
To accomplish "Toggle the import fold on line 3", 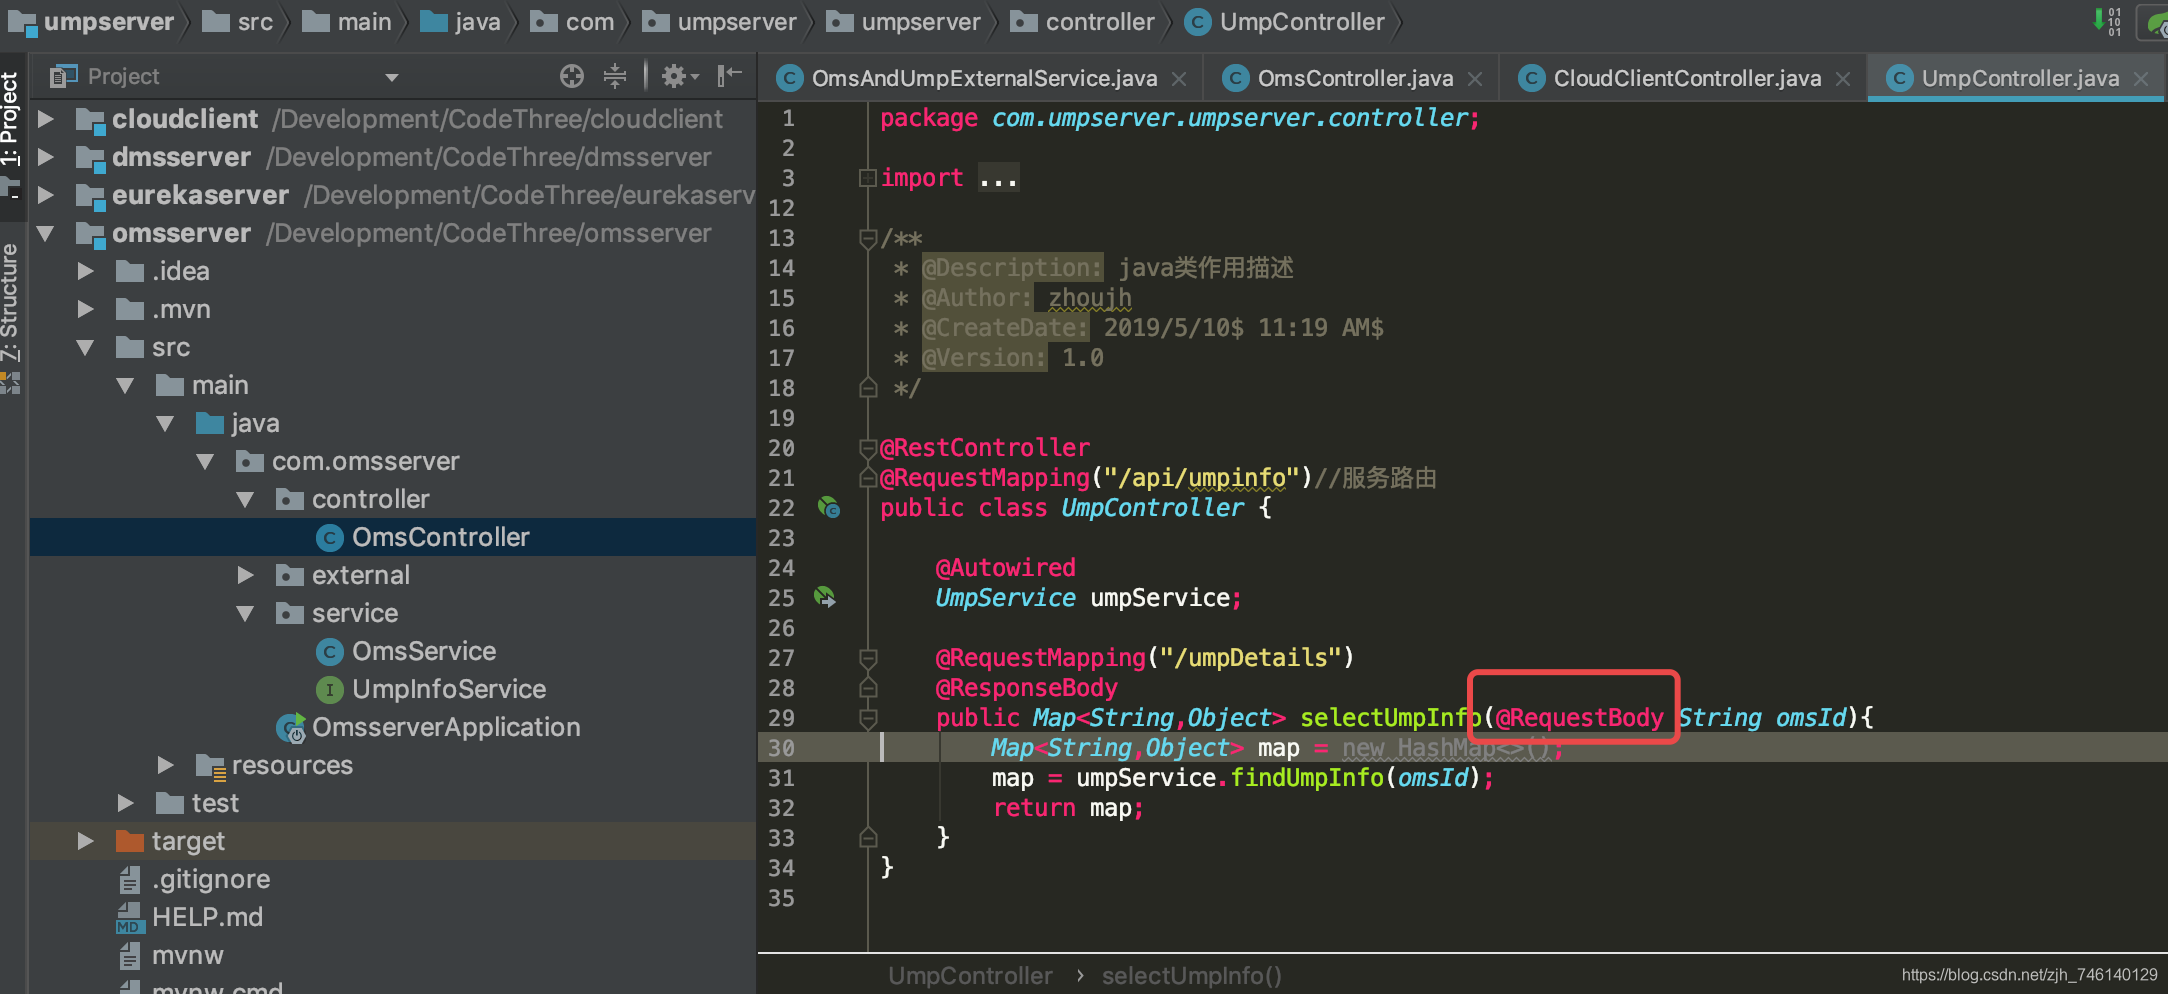I will (x=866, y=177).
